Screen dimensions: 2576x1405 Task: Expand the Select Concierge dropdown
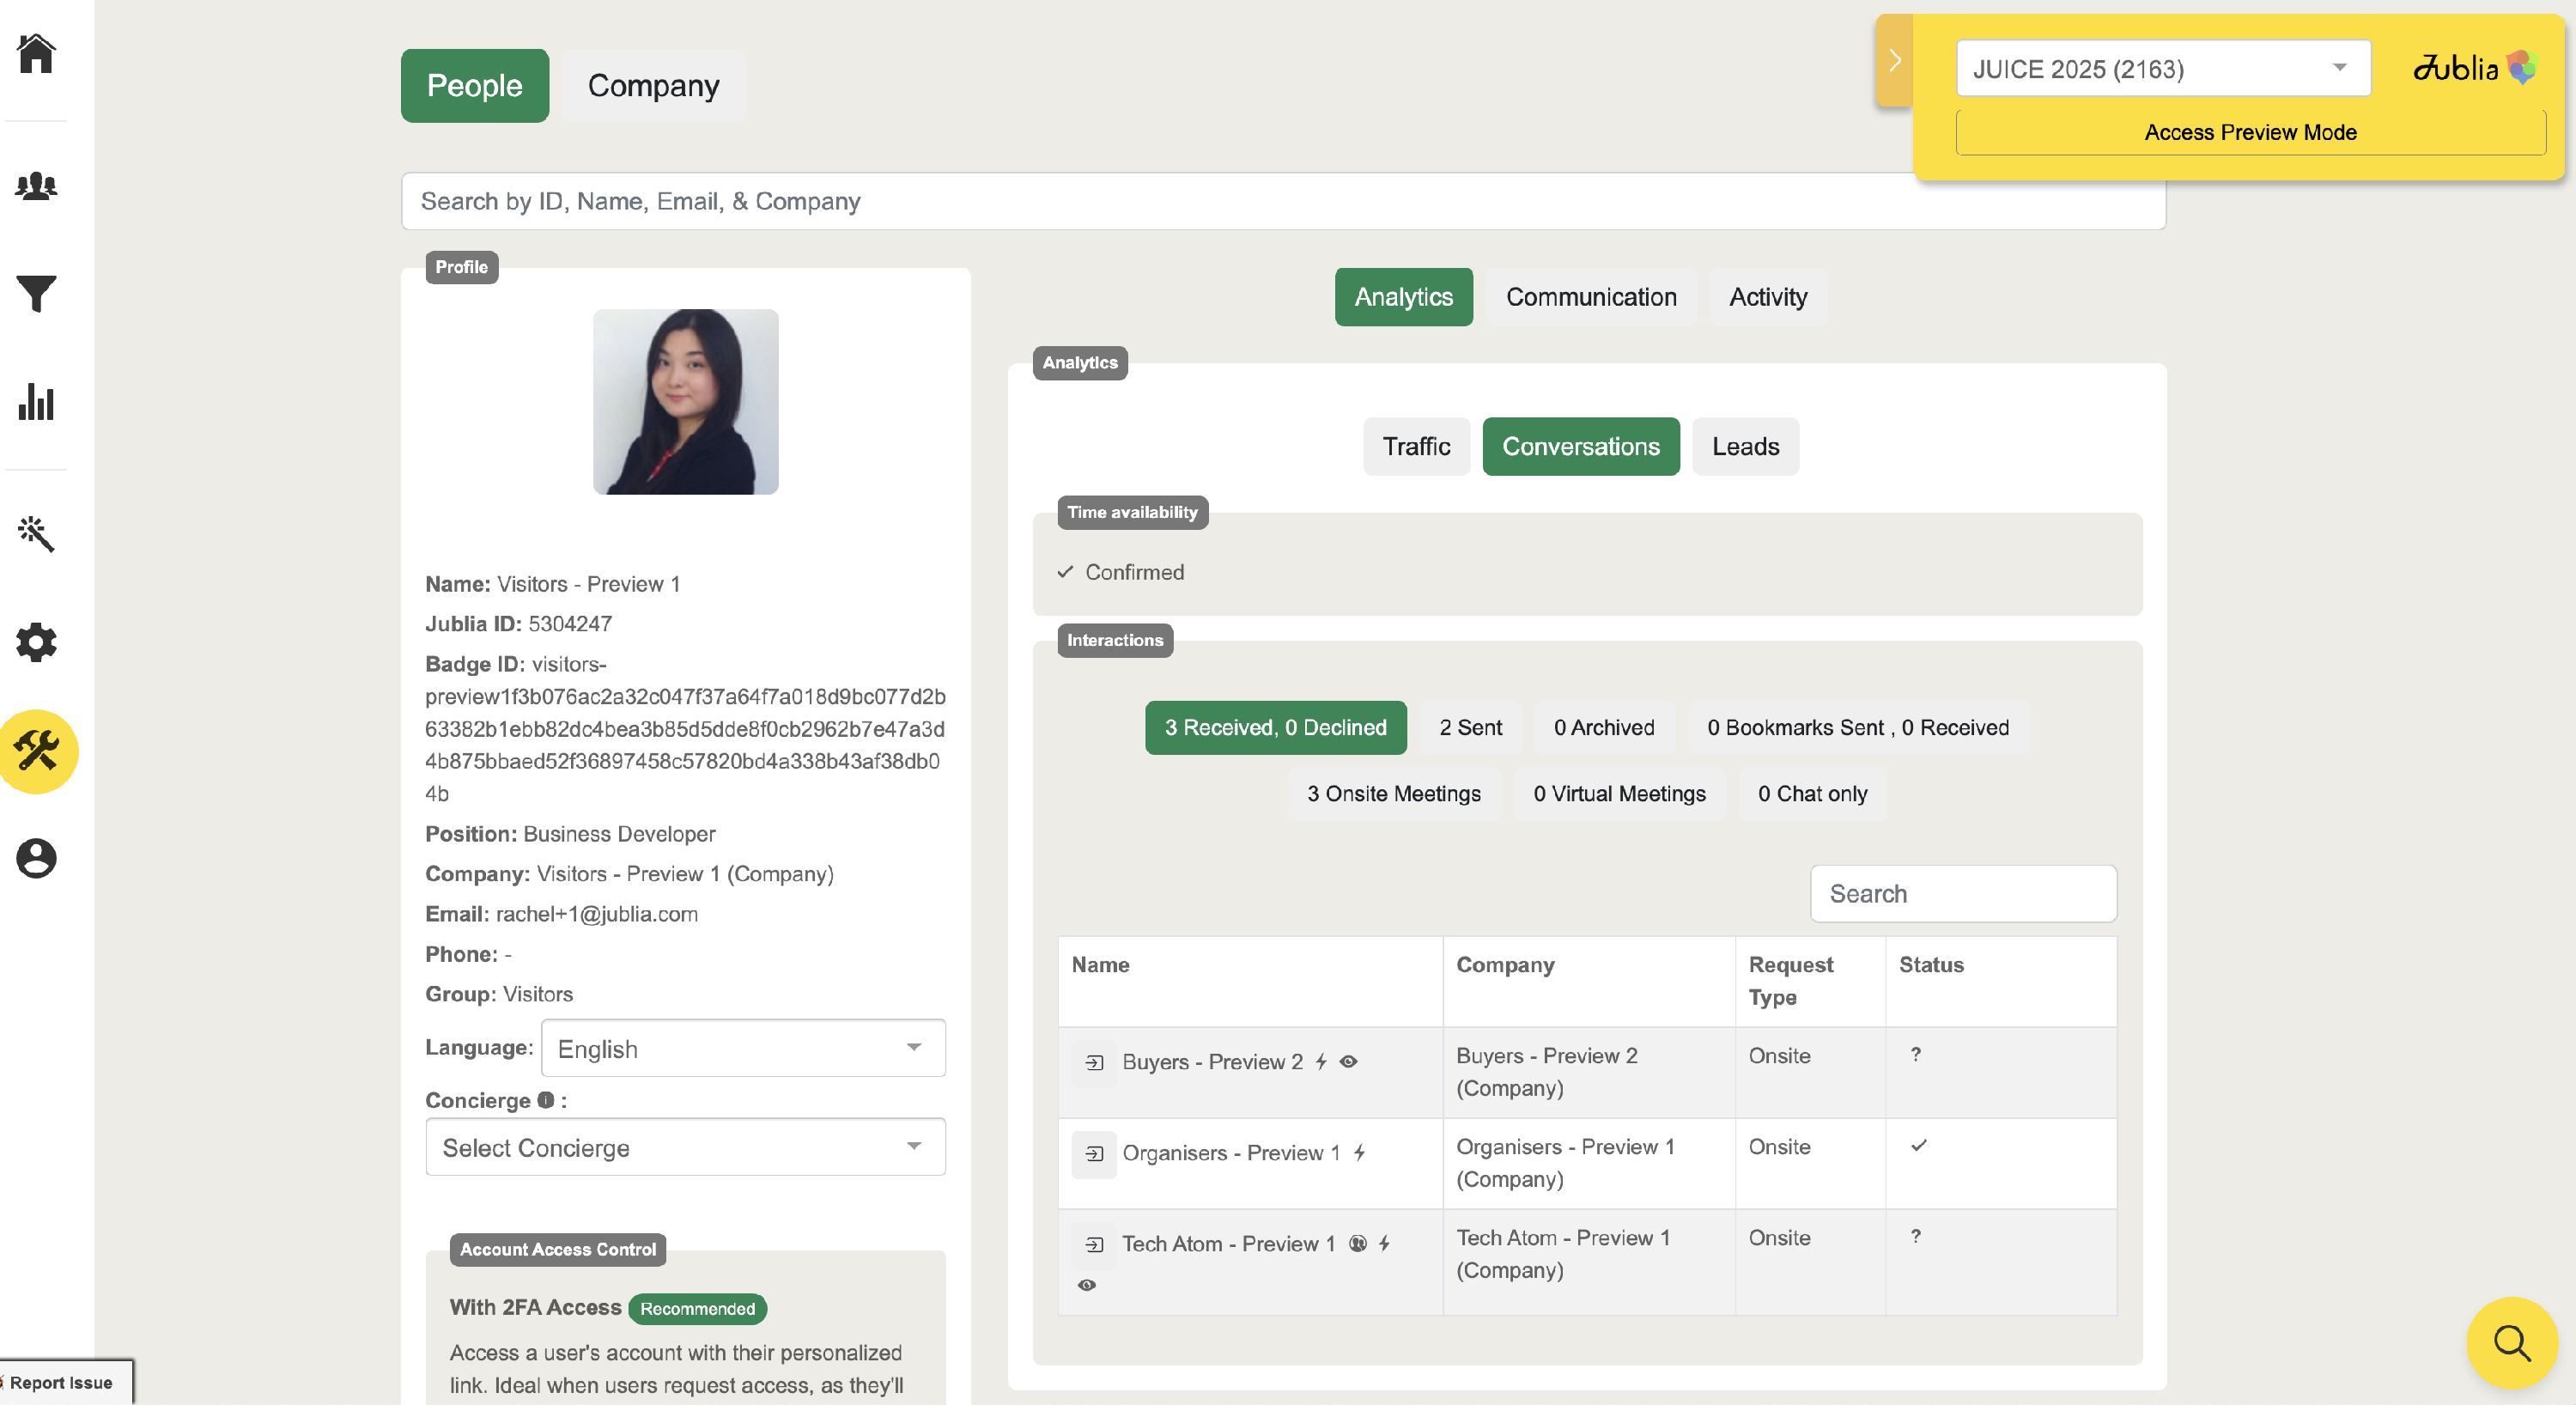pyautogui.click(x=685, y=1147)
